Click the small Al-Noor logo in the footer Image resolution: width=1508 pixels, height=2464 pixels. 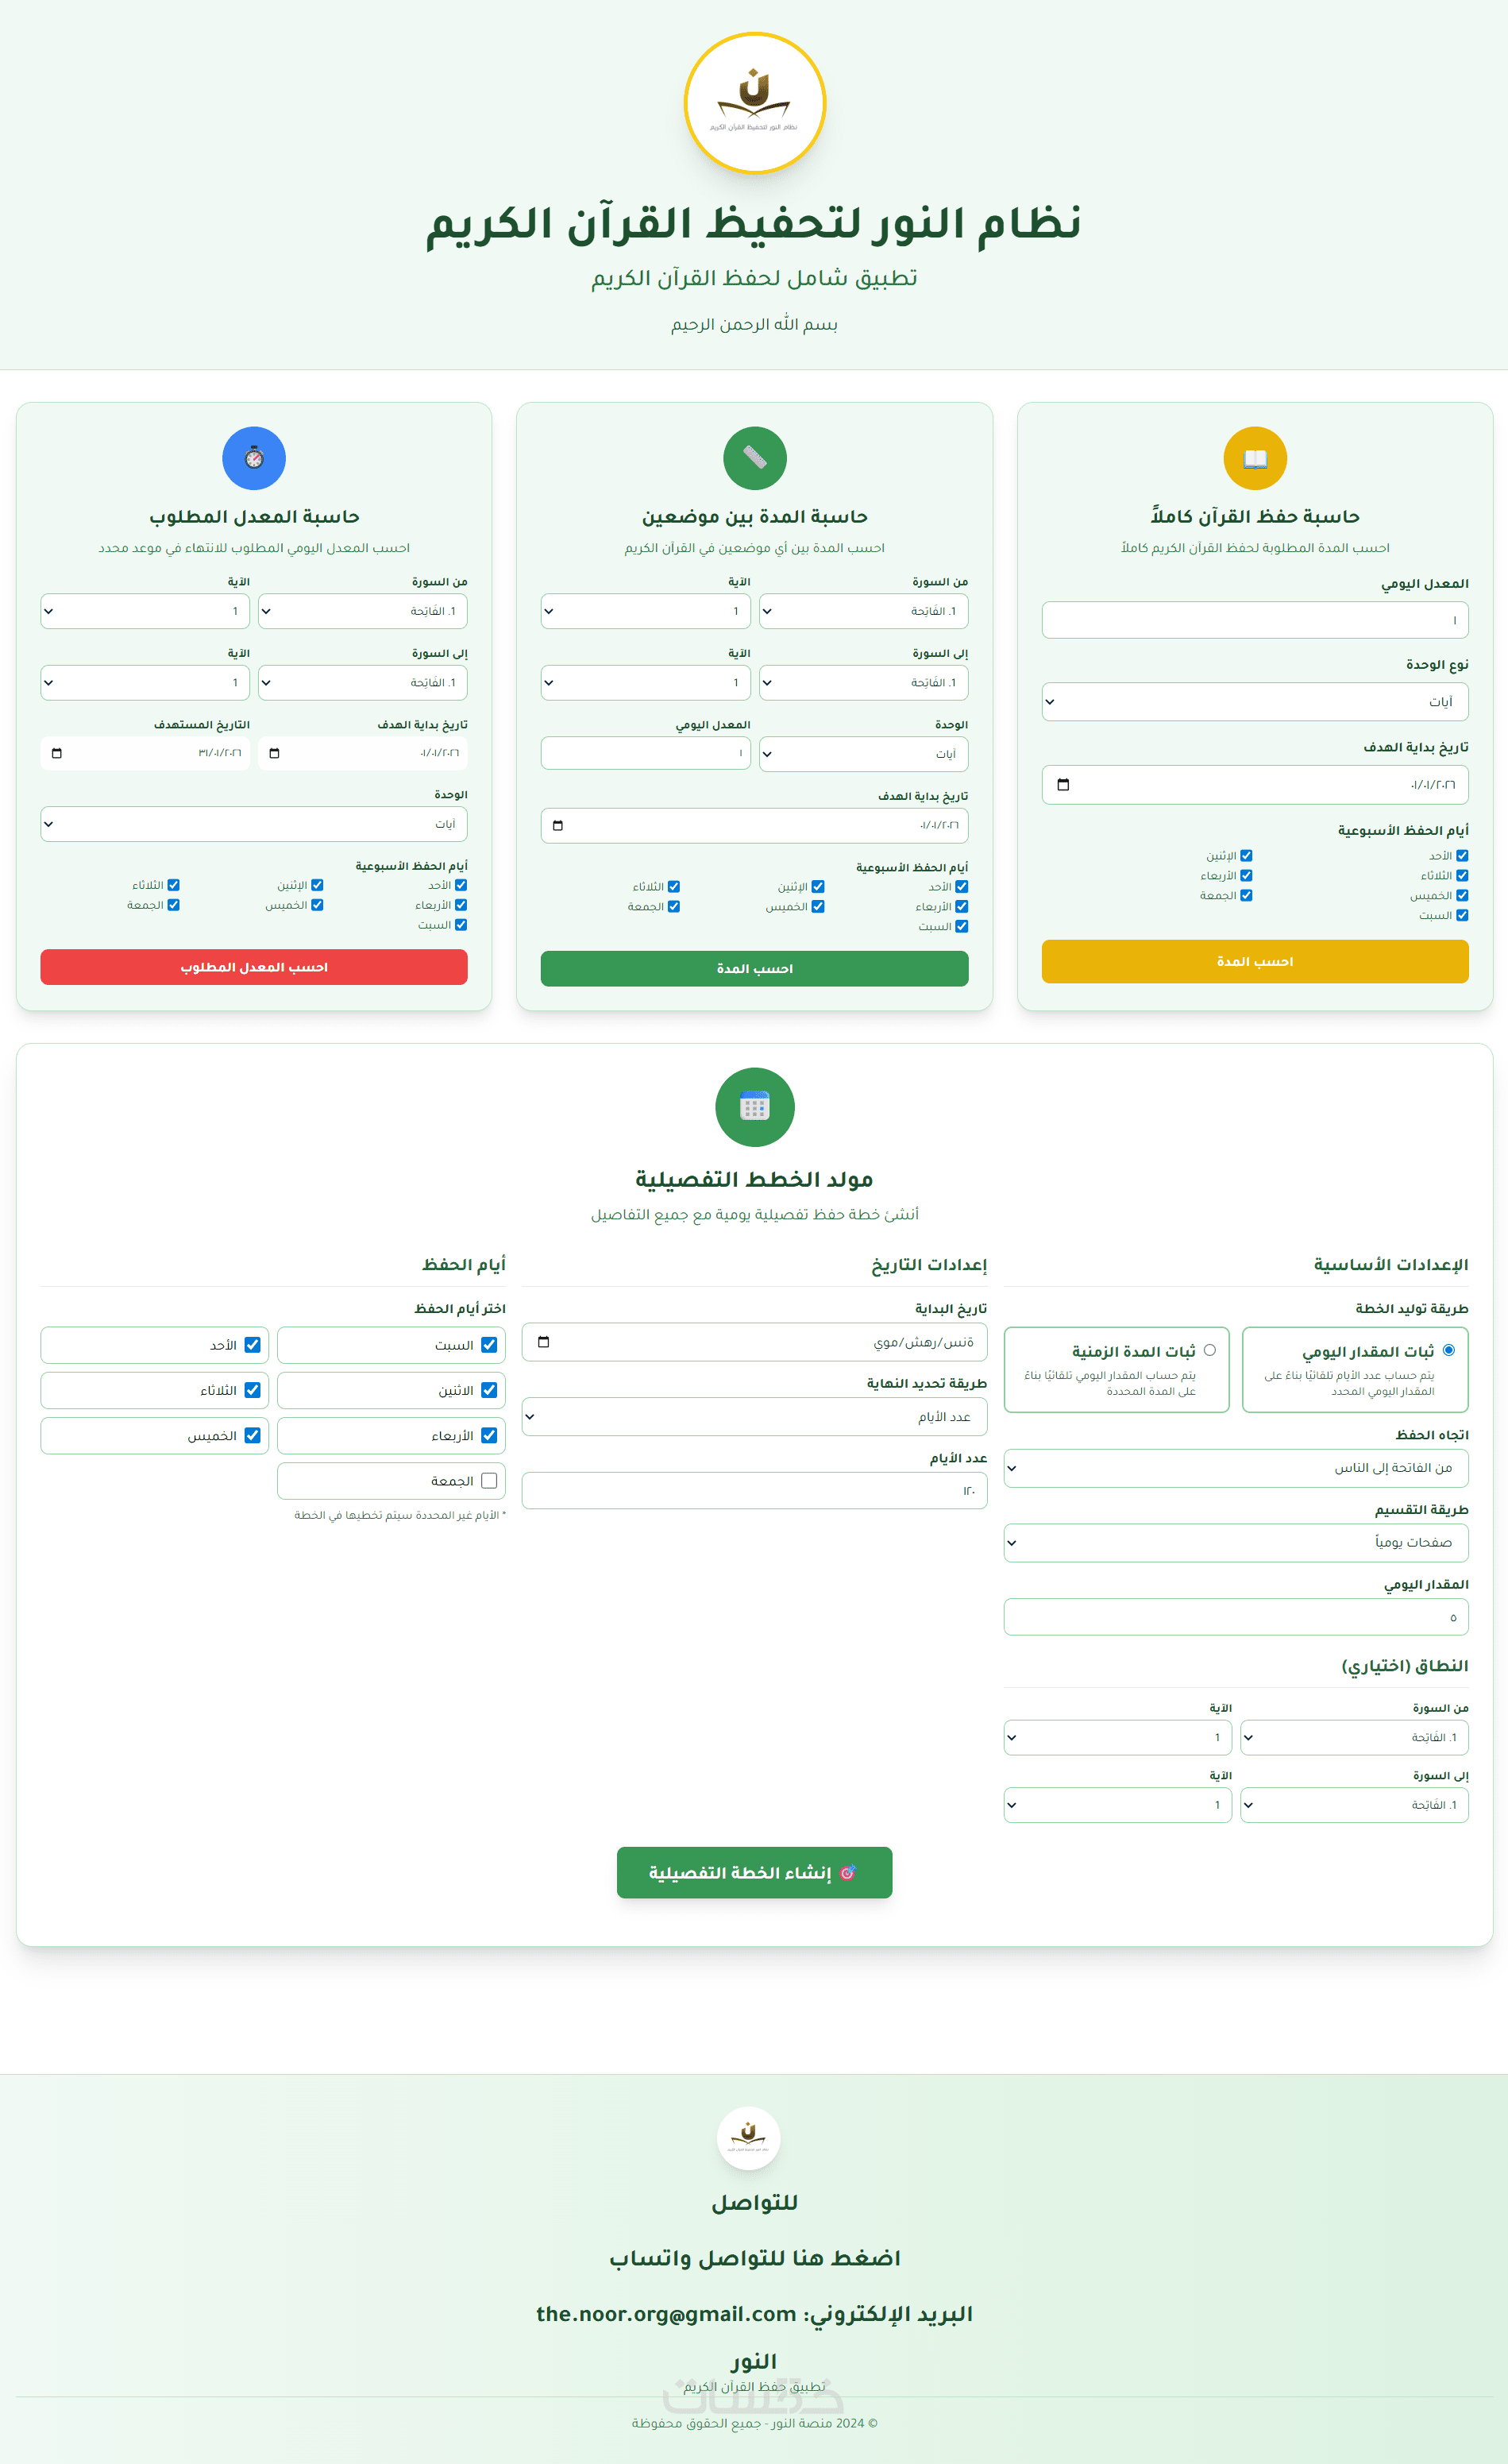[749, 2138]
